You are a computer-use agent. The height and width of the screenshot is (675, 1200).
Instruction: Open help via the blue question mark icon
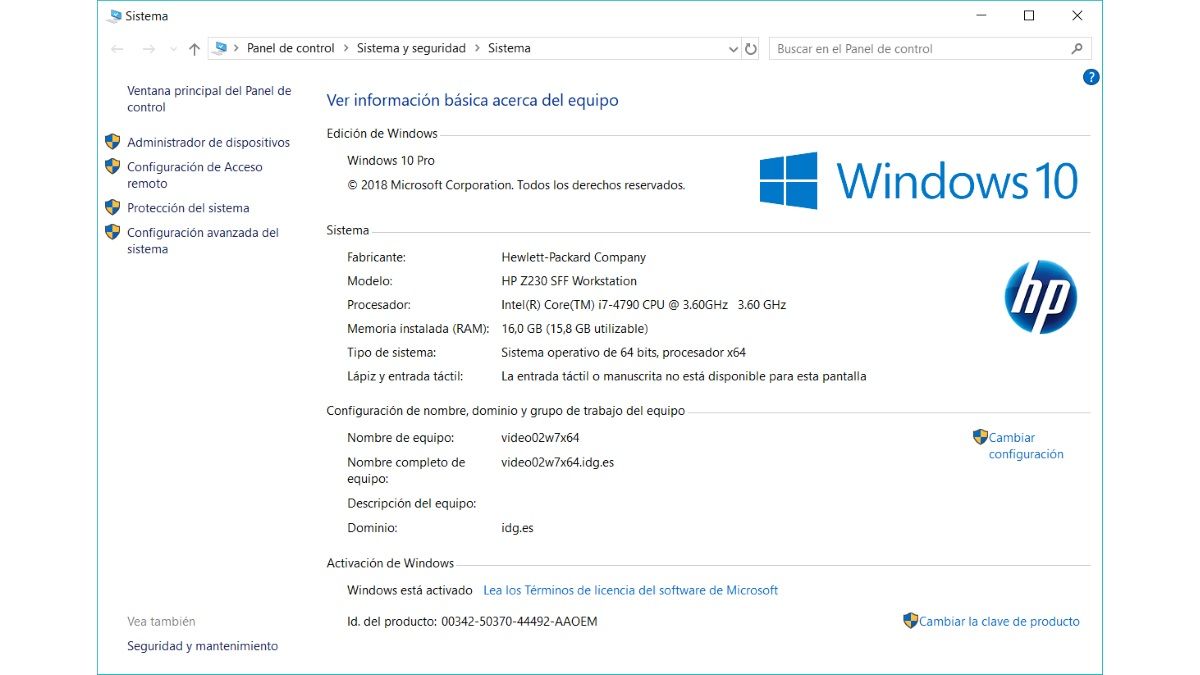[1091, 76]
